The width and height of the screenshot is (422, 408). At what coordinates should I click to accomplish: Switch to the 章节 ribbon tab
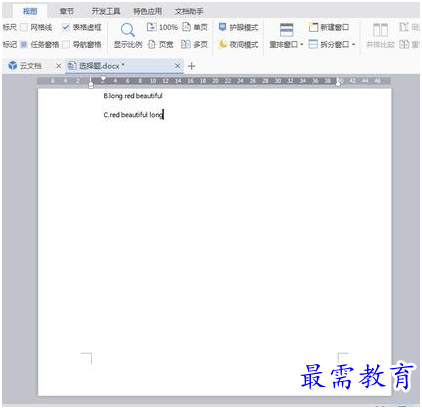tap(66, 11)
